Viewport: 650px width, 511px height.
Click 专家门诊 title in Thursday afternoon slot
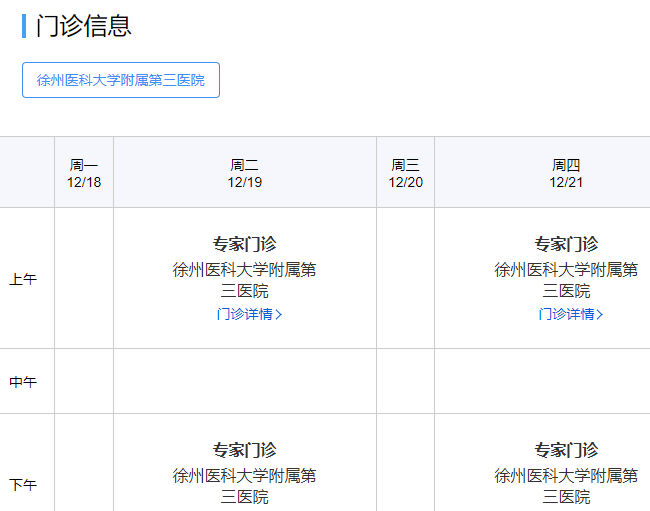tap(566, 450)
